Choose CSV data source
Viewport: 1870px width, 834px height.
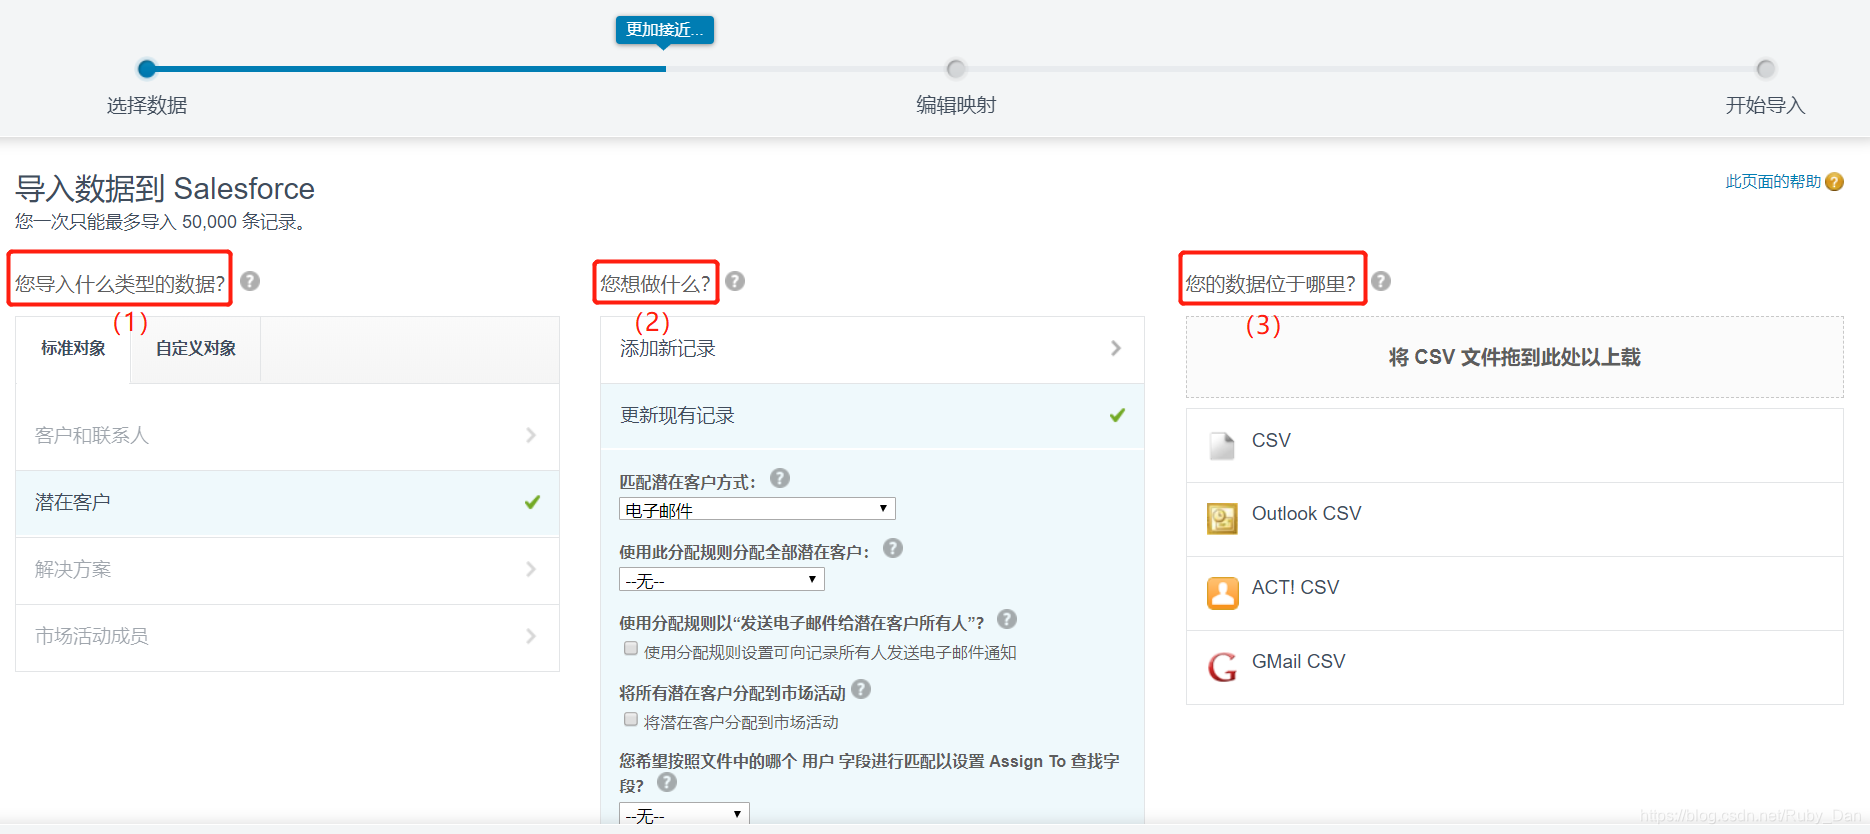click(x=1514, y=445)
